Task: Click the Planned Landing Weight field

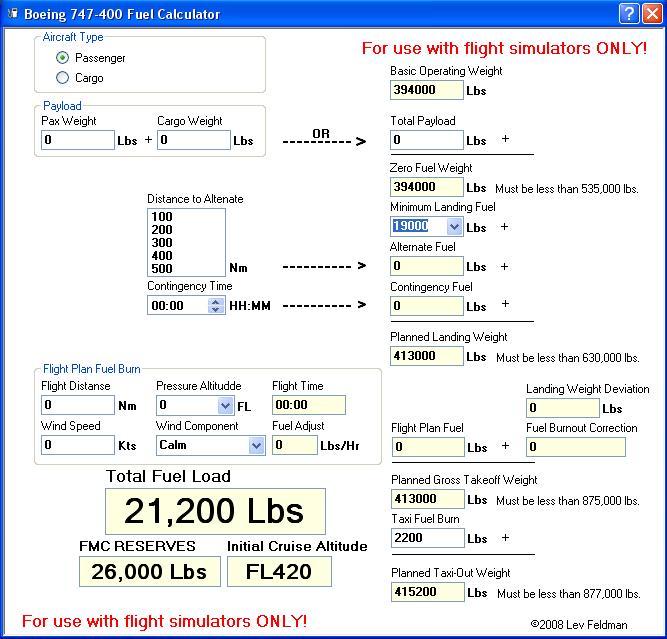Action: click(x=427, y=356)
